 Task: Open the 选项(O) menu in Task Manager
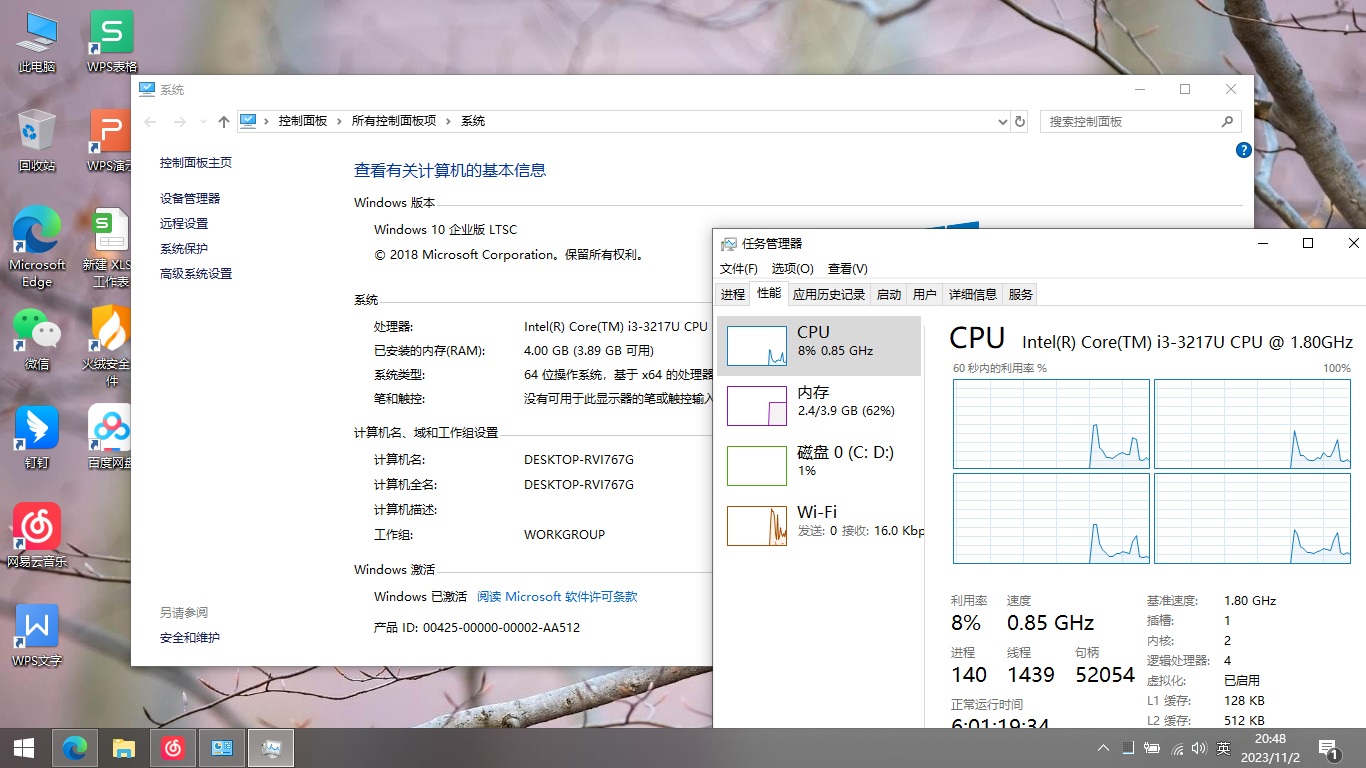[793, 269]
